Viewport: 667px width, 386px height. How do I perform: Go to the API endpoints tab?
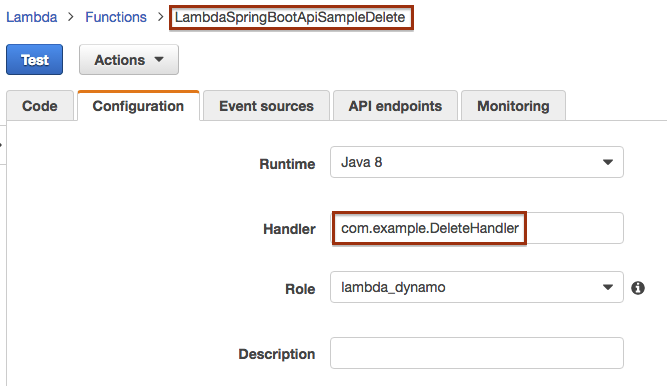point(395,106)
